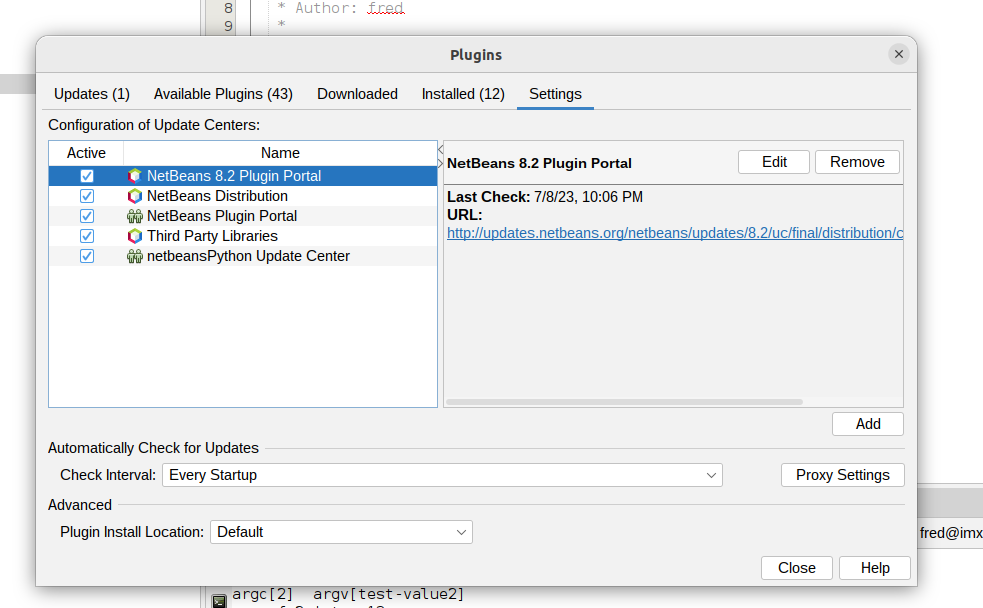Follow the updates.netbeans.org URL link
The width and height of the screenshot is (983, 608).
click(675, 233)
